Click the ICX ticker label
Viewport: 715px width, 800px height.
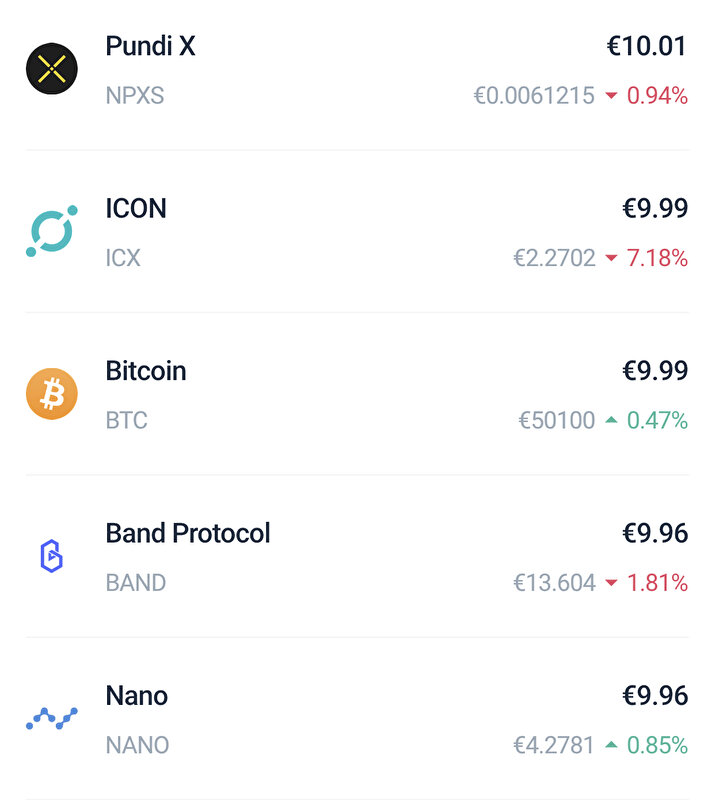[x=123, y=258]
